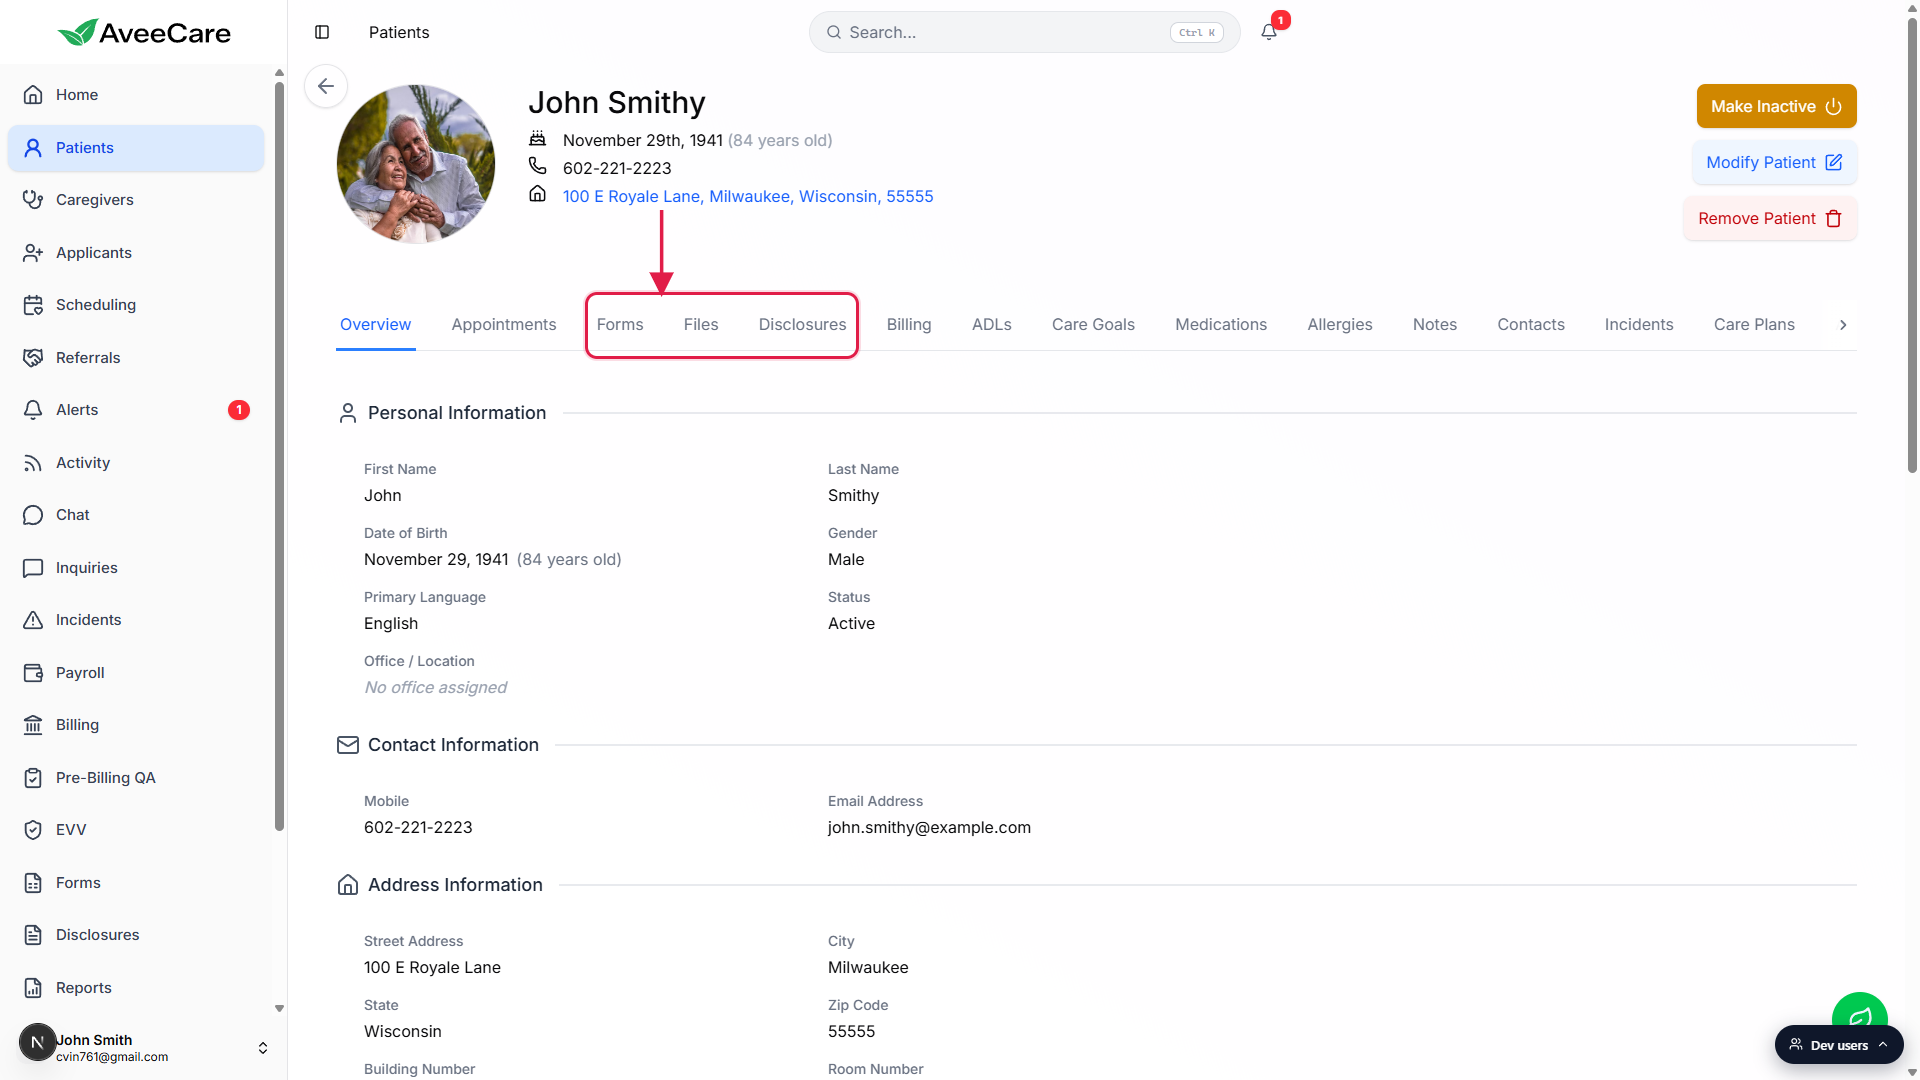Switch to the ADLs tab

(992, 325)
